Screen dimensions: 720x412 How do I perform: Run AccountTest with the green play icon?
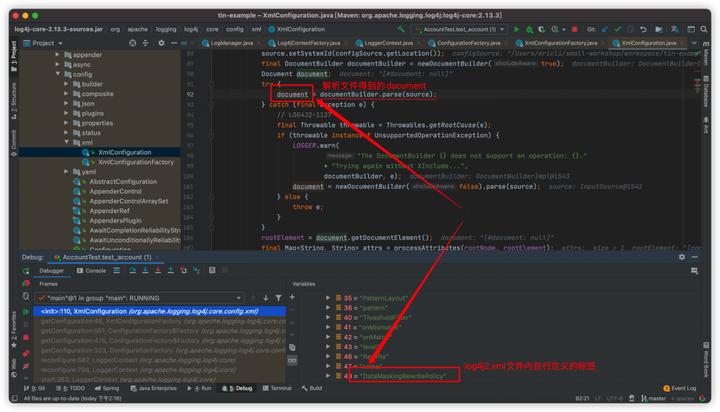point(517,29)
